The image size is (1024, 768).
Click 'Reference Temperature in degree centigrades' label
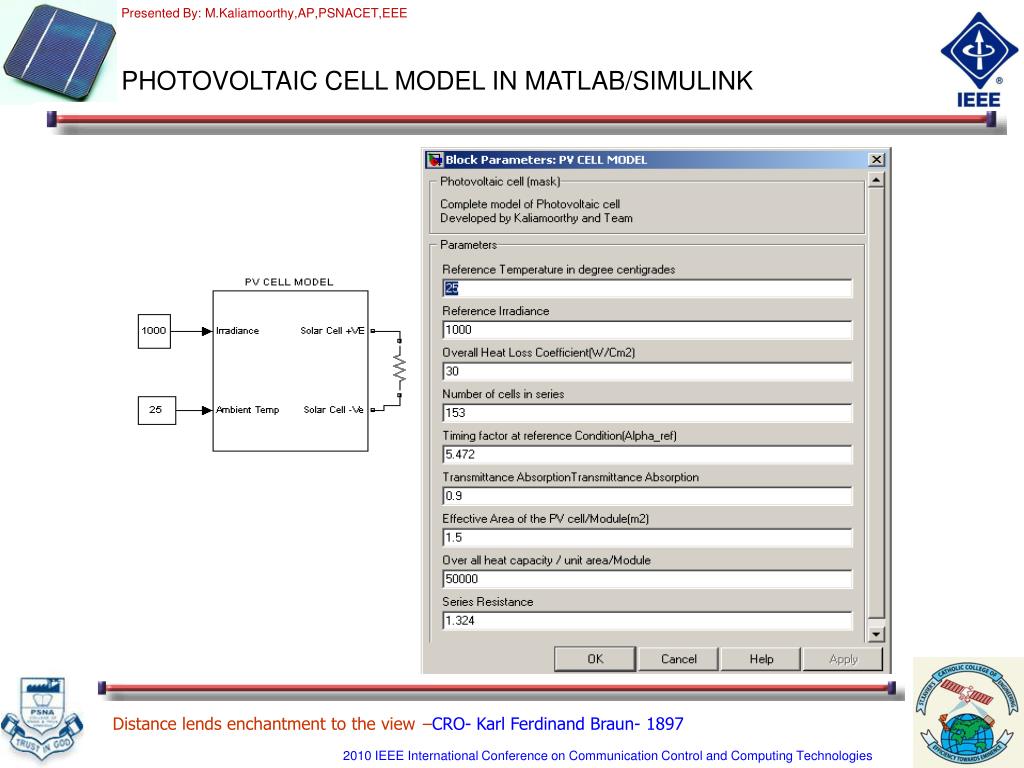558,270
